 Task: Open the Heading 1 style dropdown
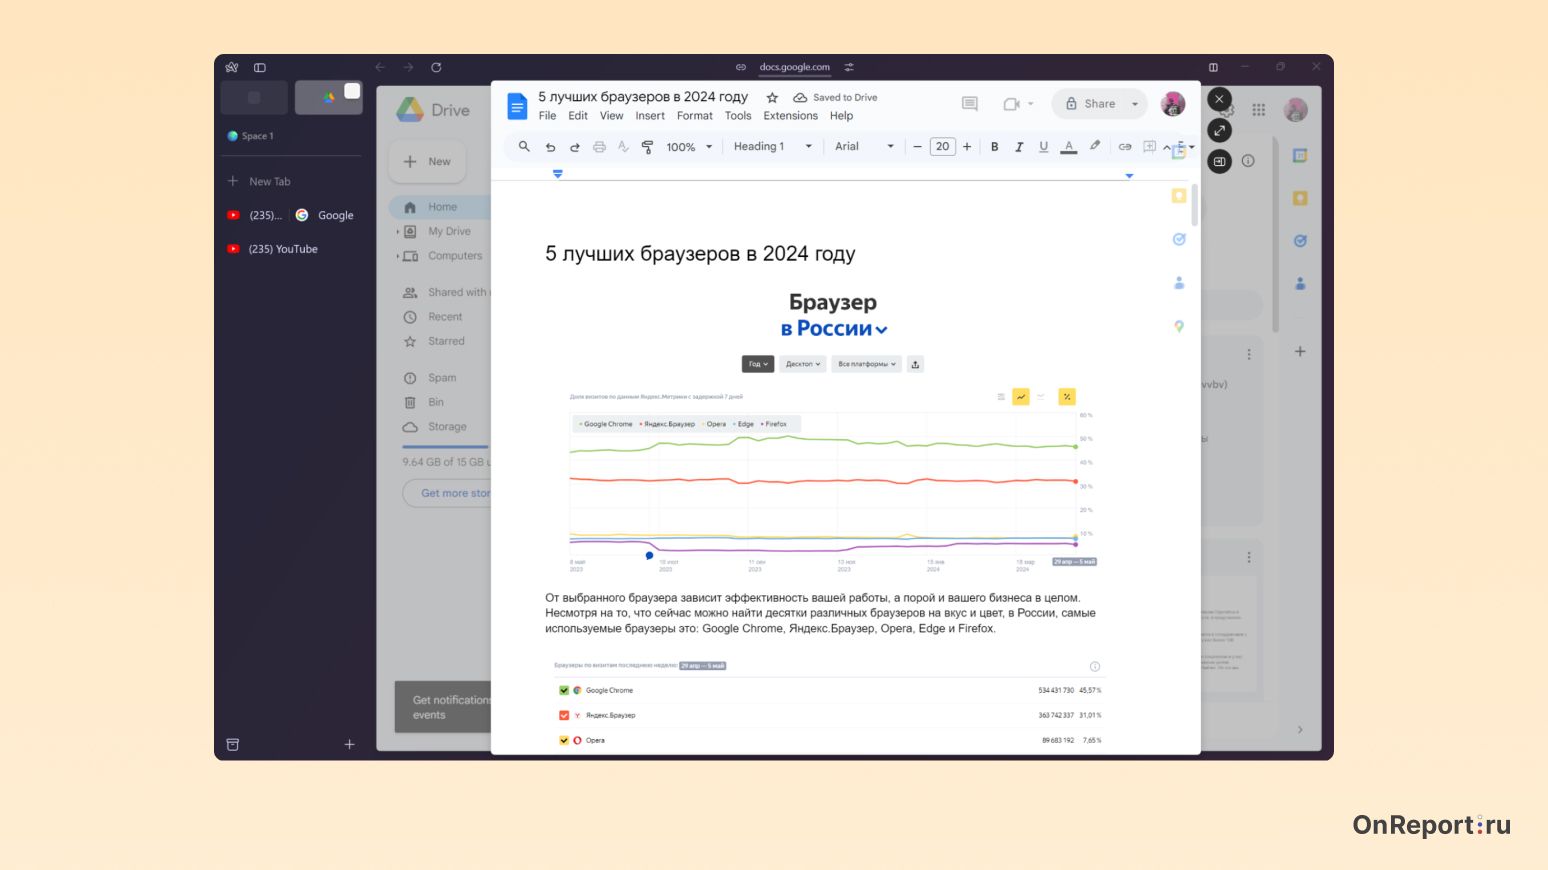tap(773, 147)
